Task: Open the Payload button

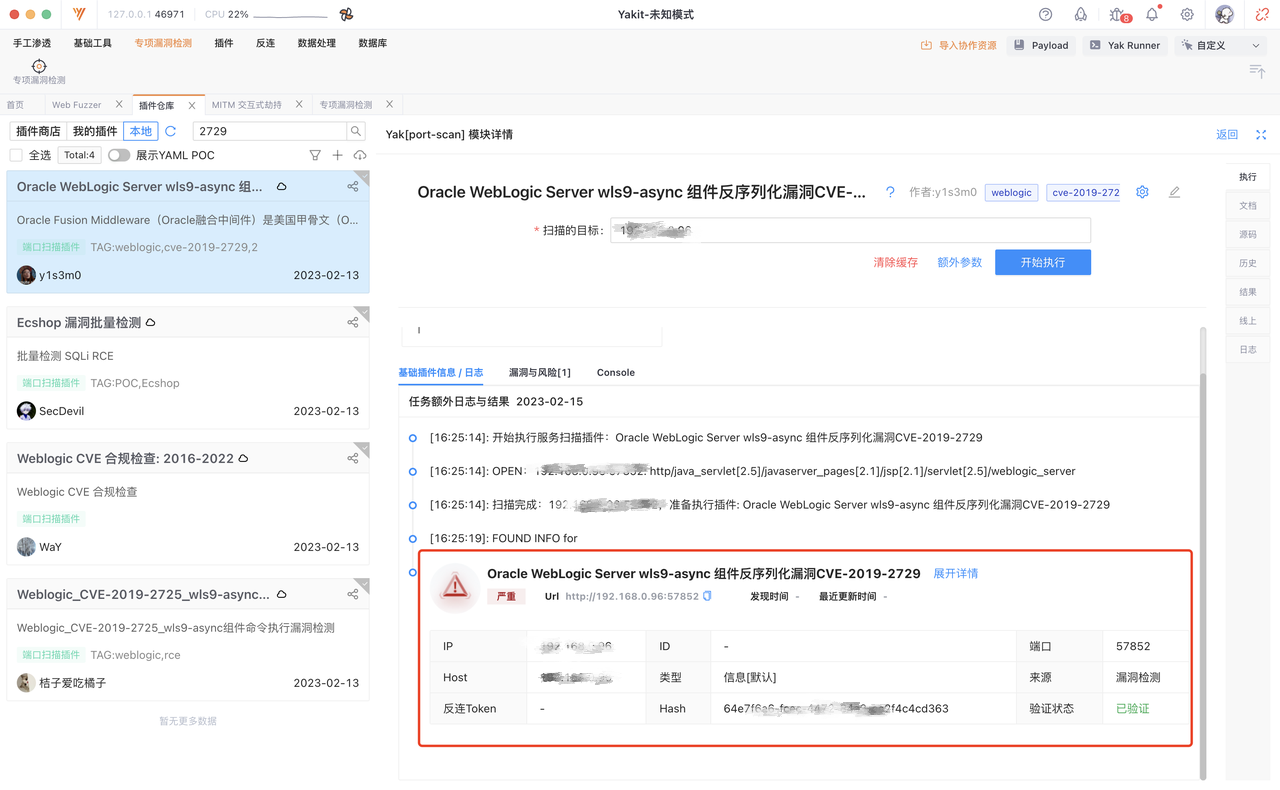Action: coord(1040,45)
